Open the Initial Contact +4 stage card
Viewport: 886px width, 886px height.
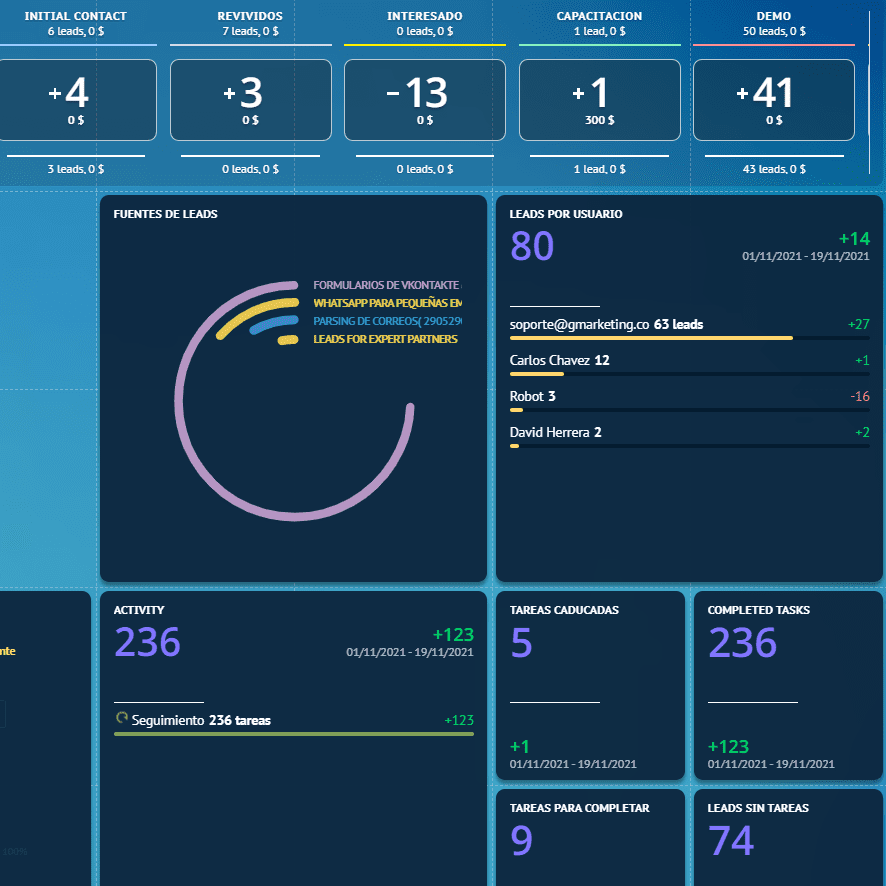[78, 100]
